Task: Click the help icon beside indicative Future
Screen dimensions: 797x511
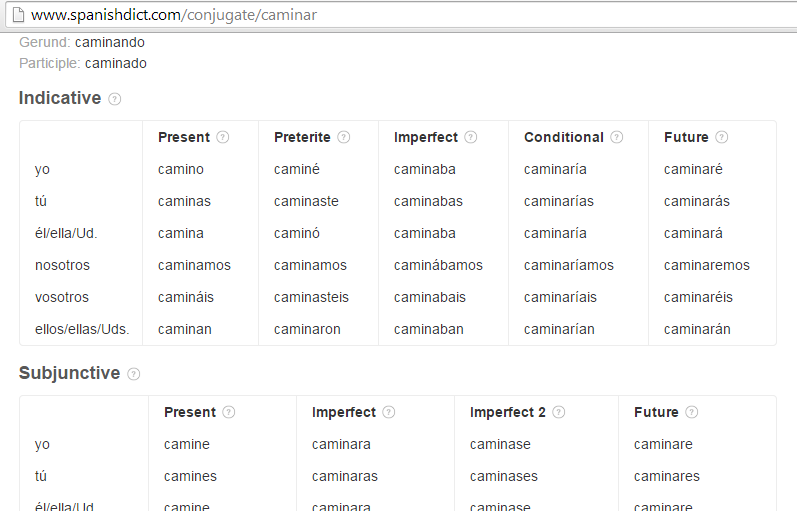Action: point(722,138)
